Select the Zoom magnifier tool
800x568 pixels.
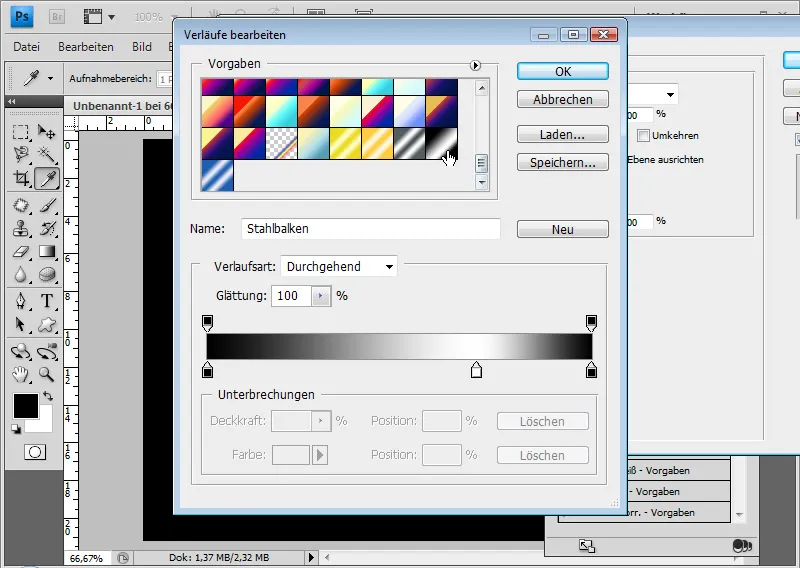pyautogui.click(x=46, y=375)
